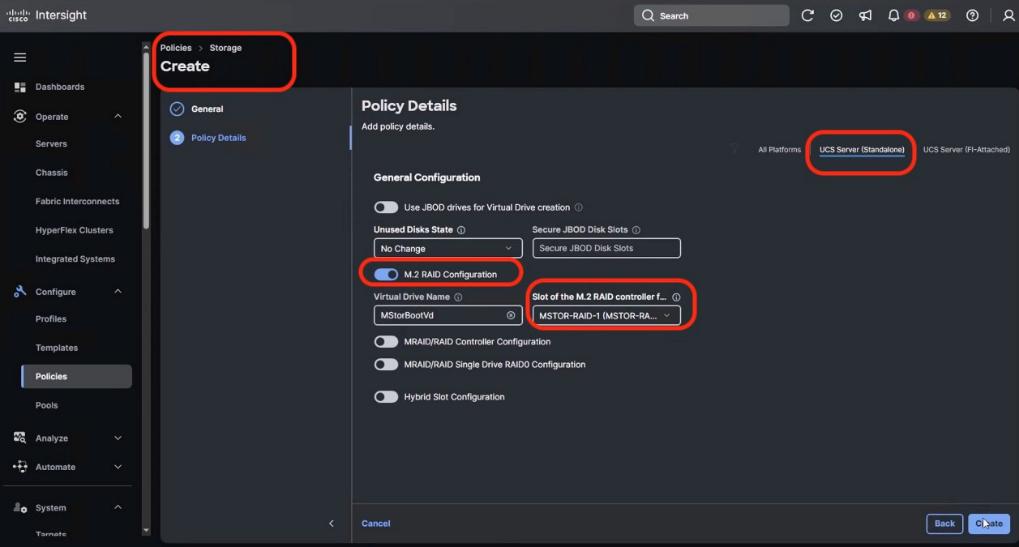1019x547 pixels.
Task: Click info icon next to Unused Disks State
Action: (x=461, y=230)
